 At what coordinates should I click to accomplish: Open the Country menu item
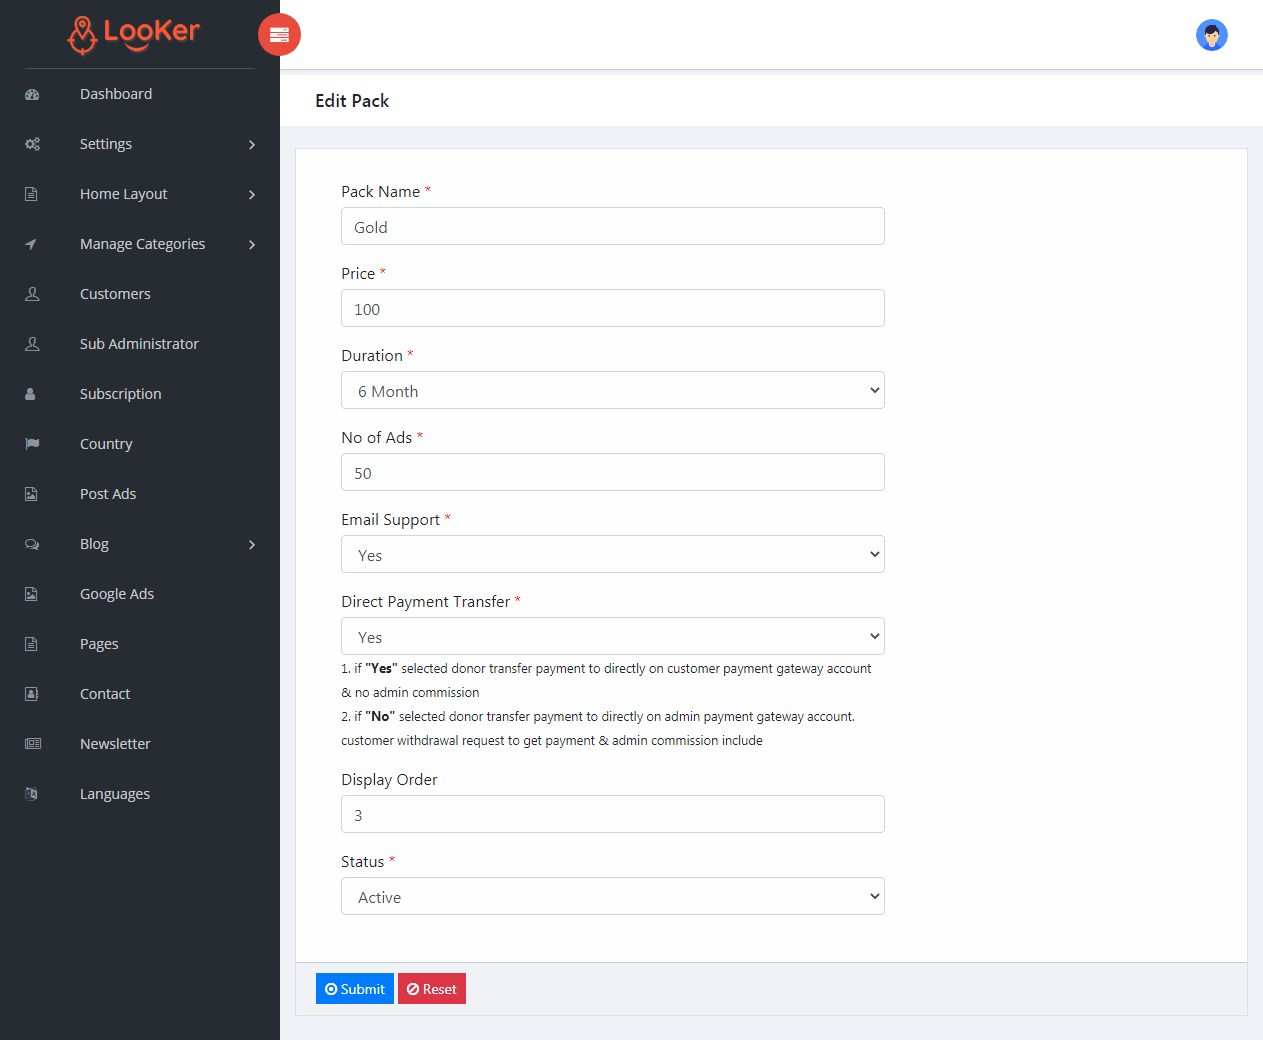[106, 444]
